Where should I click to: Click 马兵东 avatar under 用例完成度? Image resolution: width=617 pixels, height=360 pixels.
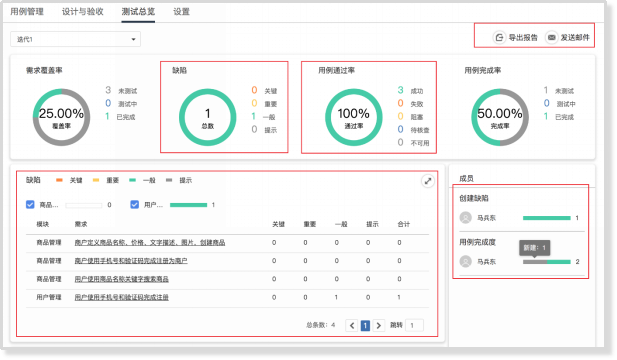pos(466,261)
